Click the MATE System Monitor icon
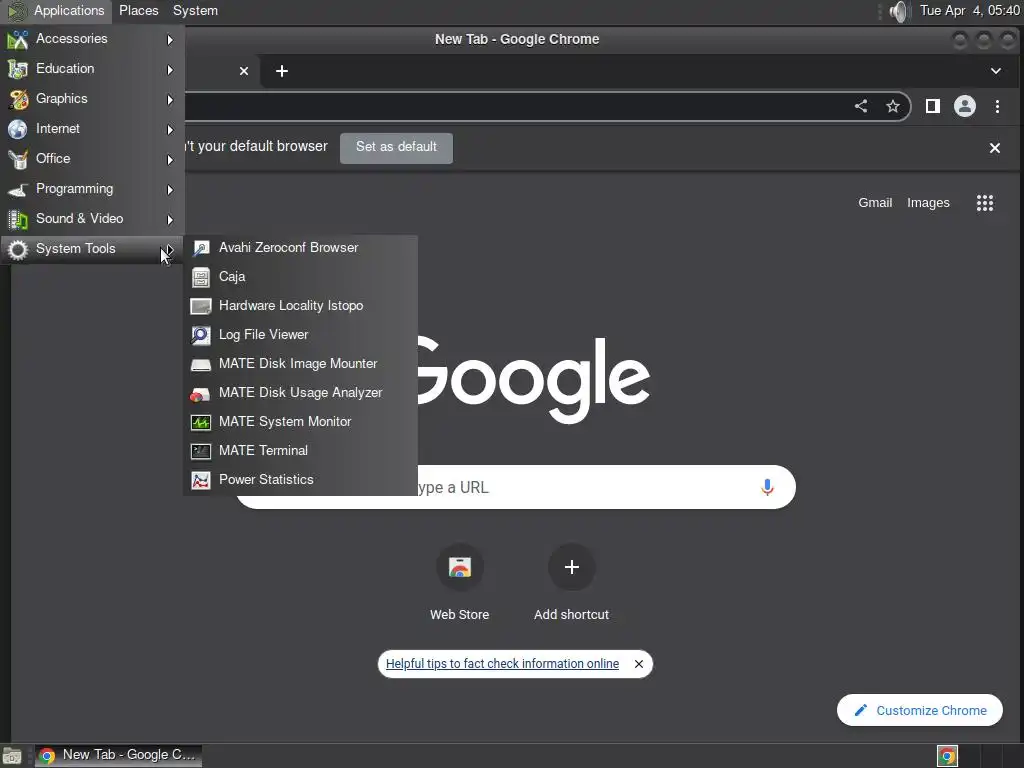 [200, 422]
